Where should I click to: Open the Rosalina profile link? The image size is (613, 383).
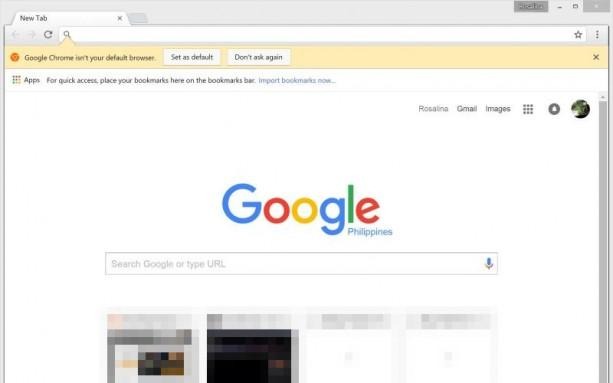(x=433, y=109)
